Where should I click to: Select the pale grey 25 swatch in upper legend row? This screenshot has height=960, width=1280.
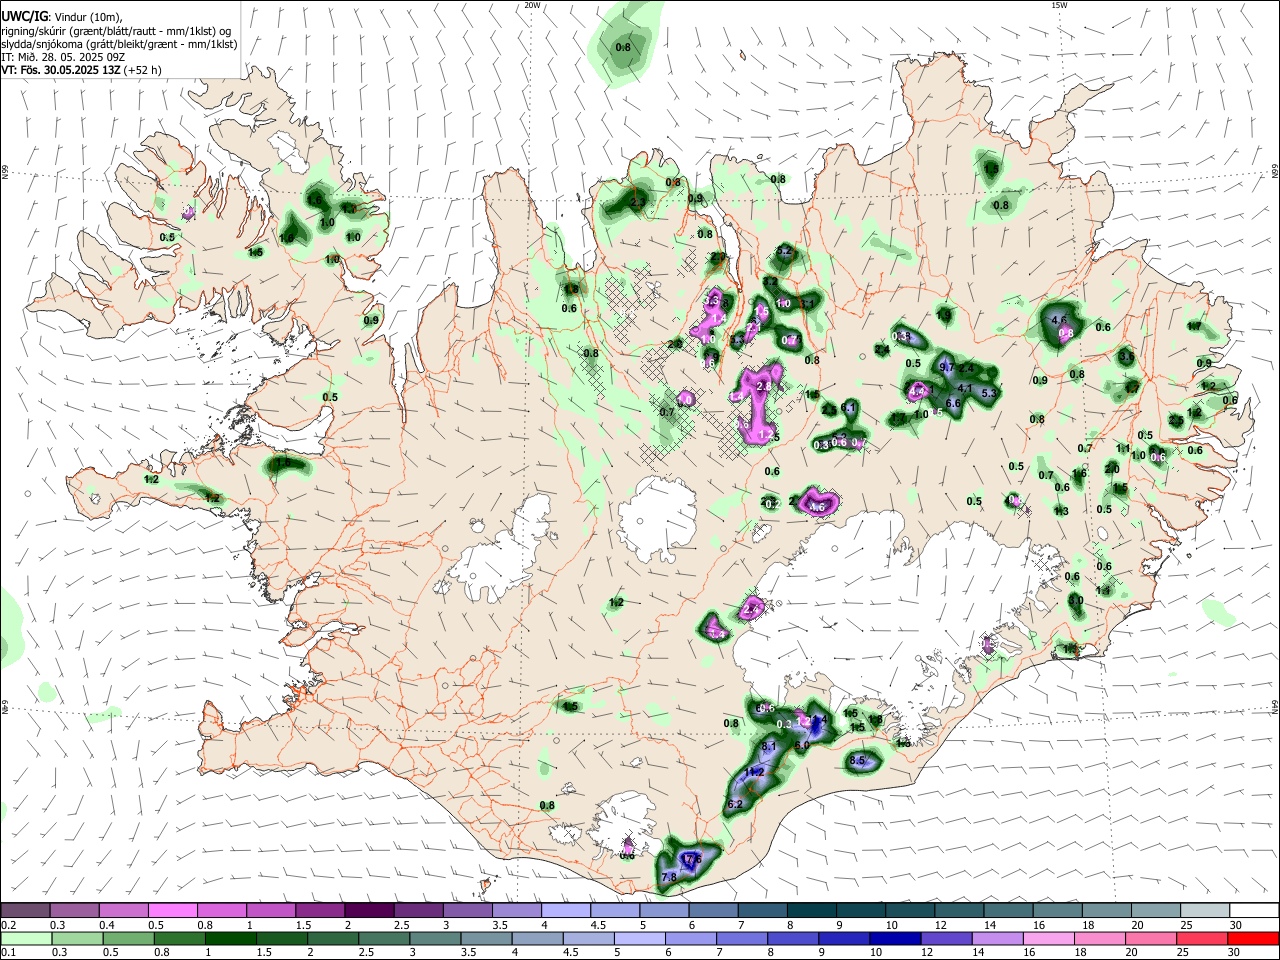coord(1205,910)
